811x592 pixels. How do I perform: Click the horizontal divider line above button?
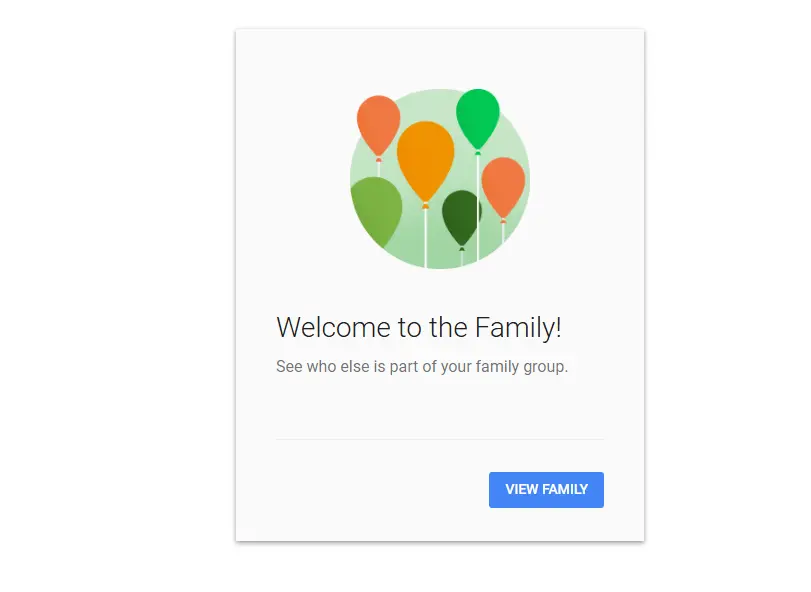(440, 439)
